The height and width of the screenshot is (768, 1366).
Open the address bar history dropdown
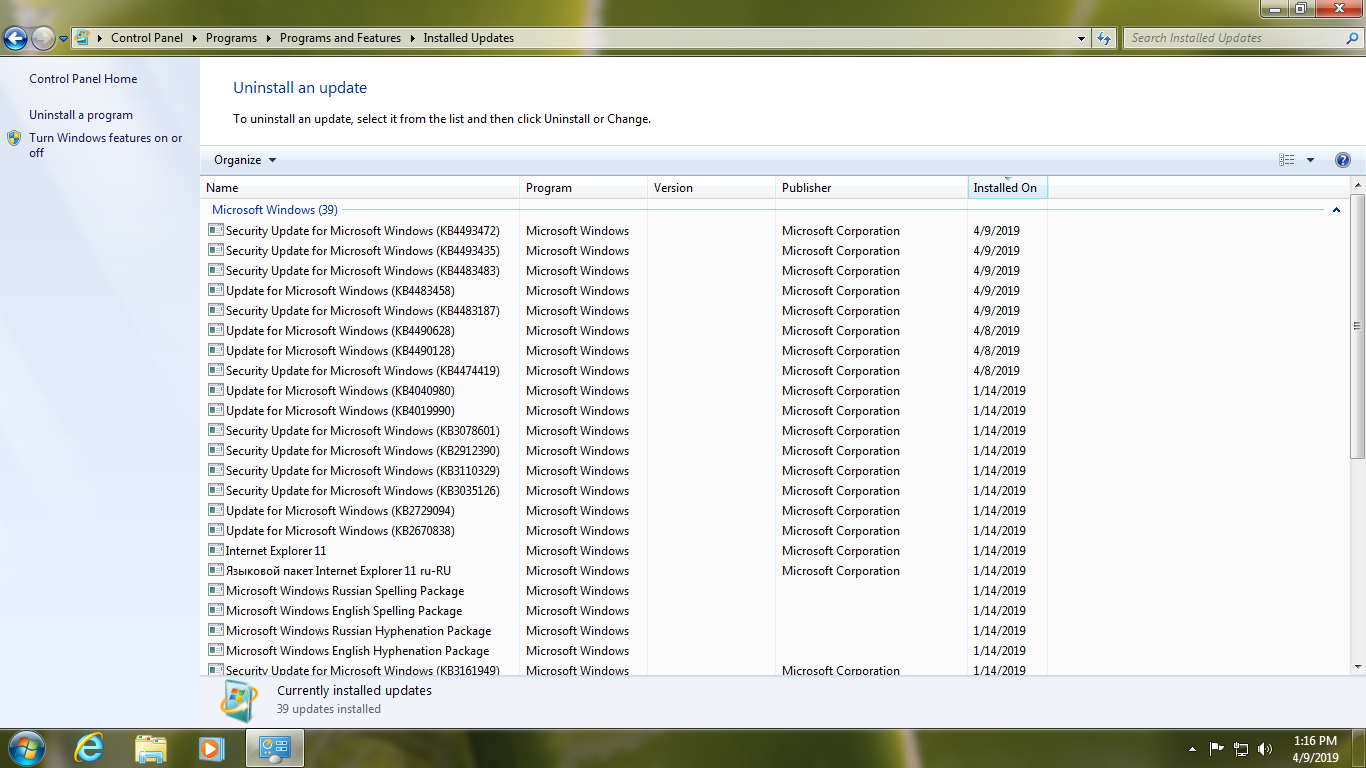1082,38
